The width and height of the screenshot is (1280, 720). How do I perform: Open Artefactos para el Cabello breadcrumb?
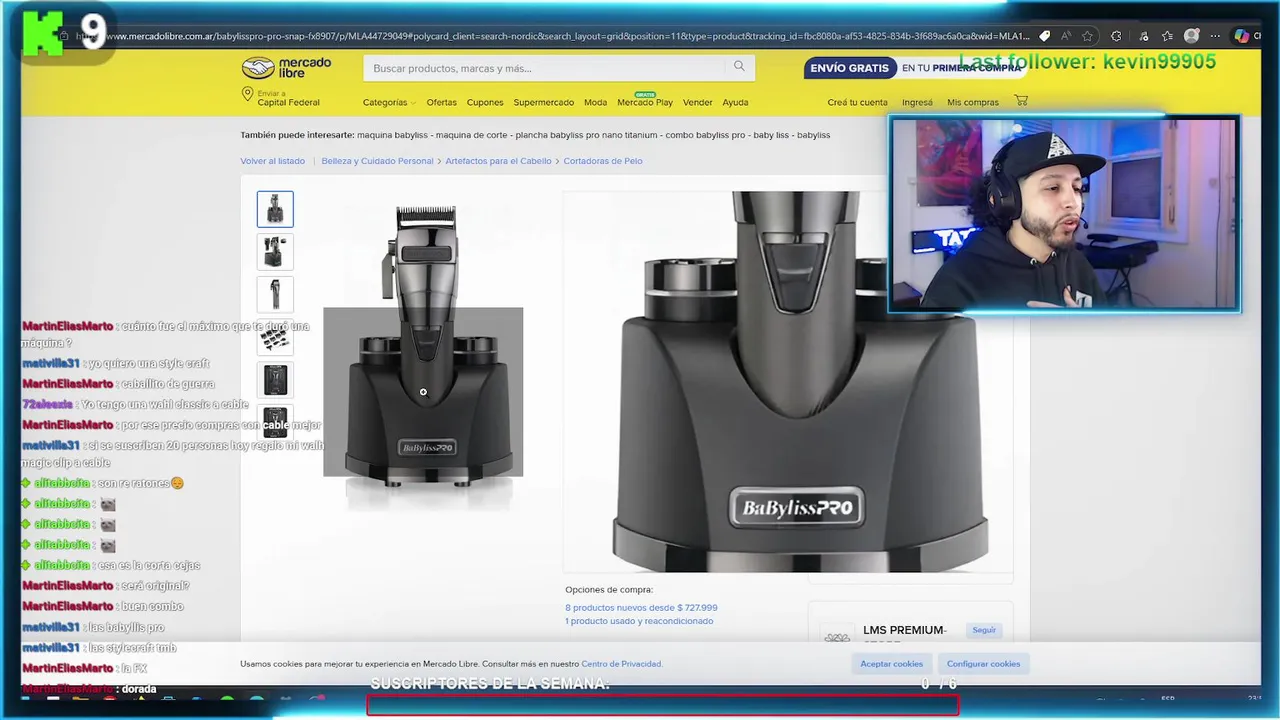pyautogui.click(x=498, y=161)
